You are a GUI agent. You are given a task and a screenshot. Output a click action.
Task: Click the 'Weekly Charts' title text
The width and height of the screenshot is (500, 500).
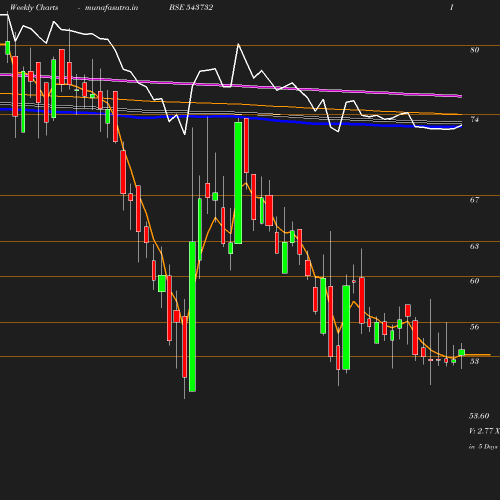(34, 7)
